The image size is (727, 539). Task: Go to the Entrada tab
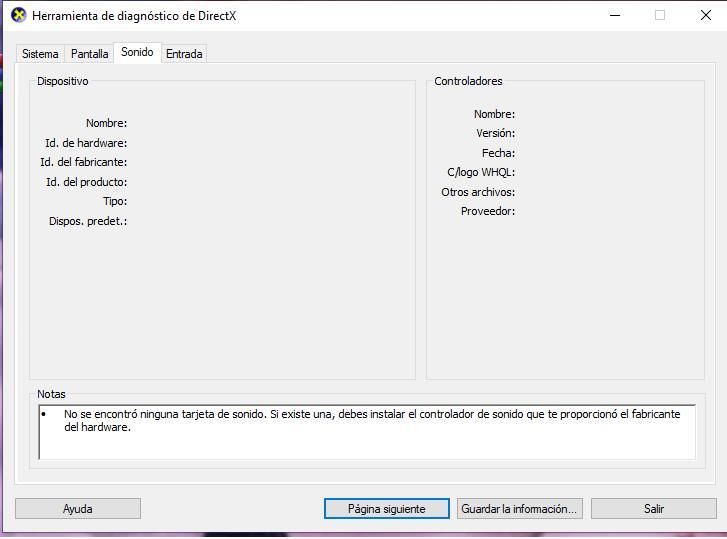184,54
